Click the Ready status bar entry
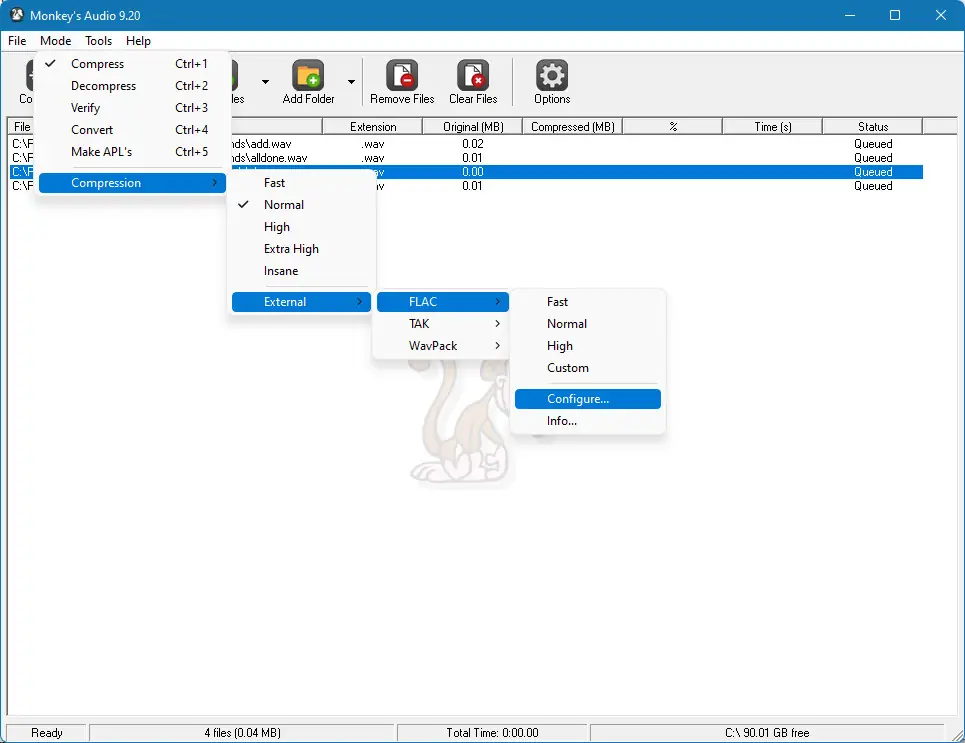965x743 pixels. (47, 733)
